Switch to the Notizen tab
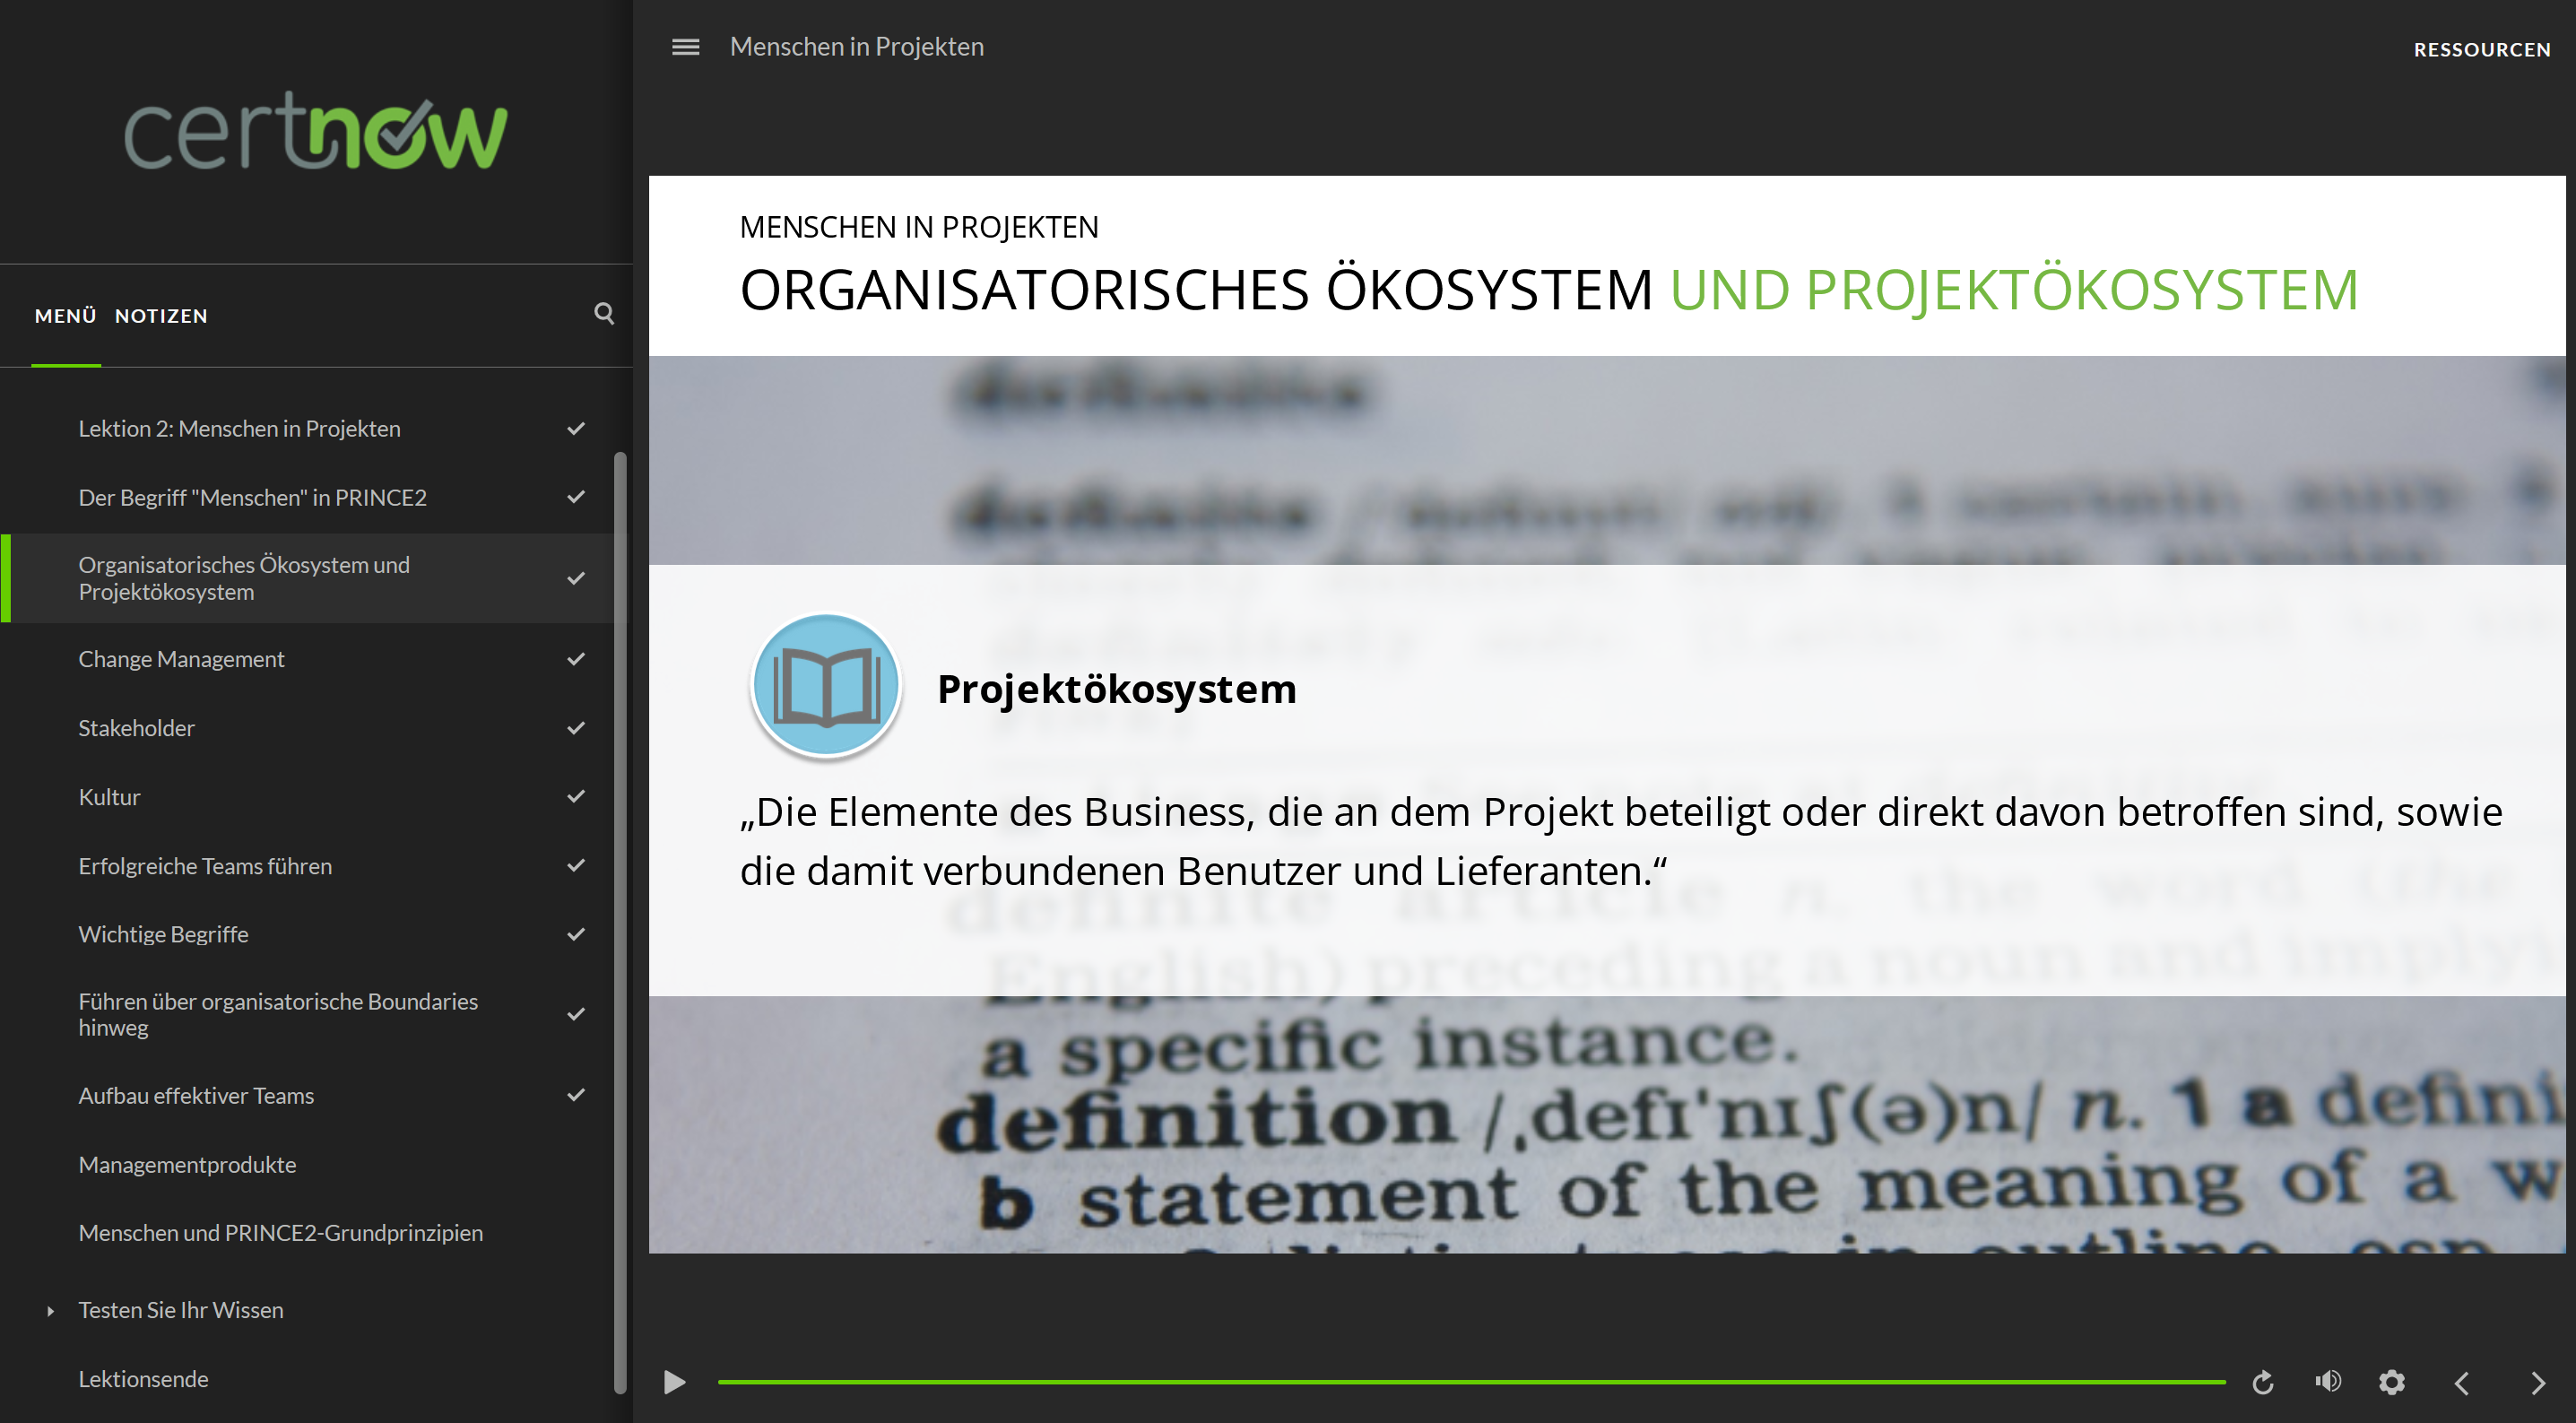 pyautogui.click(x=161, y=316)
